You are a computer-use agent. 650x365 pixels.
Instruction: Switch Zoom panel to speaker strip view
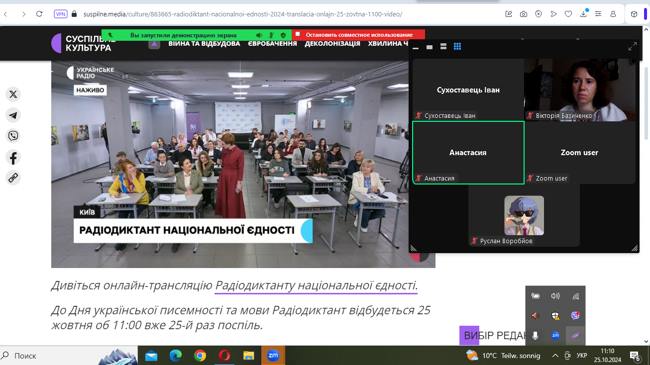pos(443,46)
